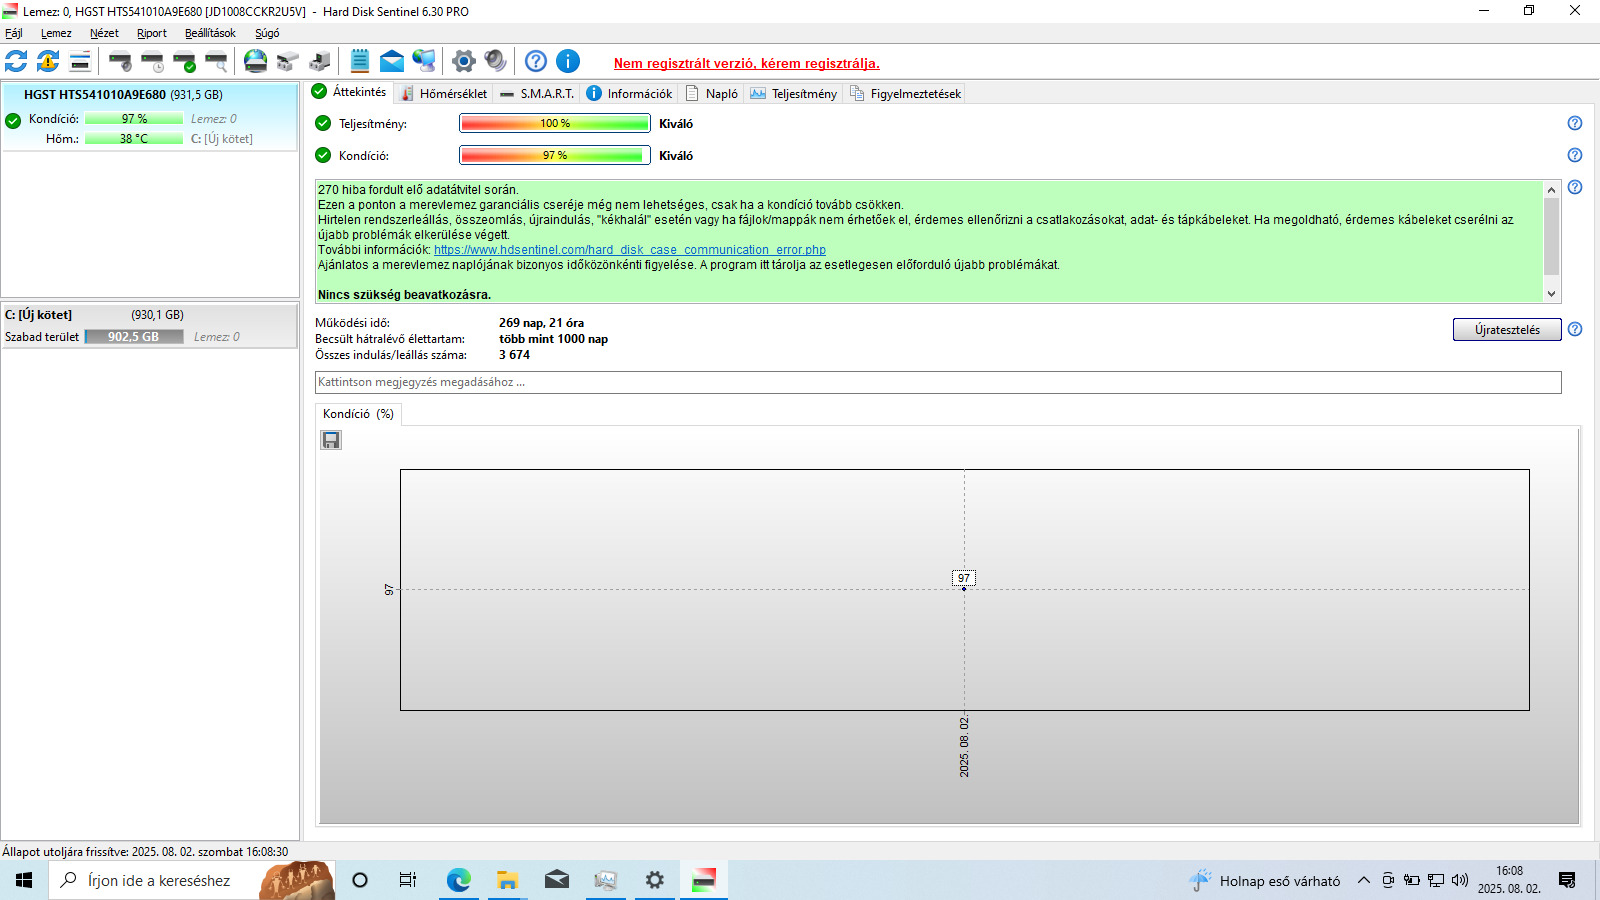Open the Súgó menu
Image resolution: width=1600 pixels, height=900 pixels.
point(267,33)
